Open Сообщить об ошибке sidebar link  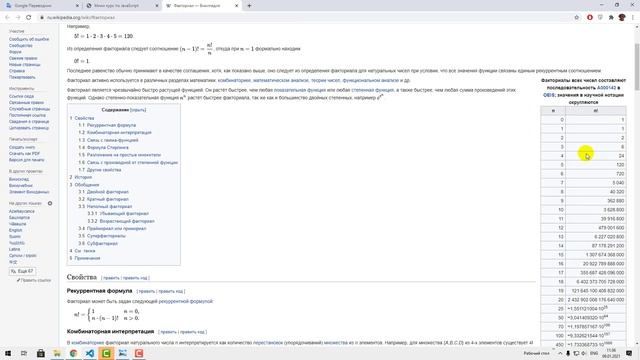29,39
